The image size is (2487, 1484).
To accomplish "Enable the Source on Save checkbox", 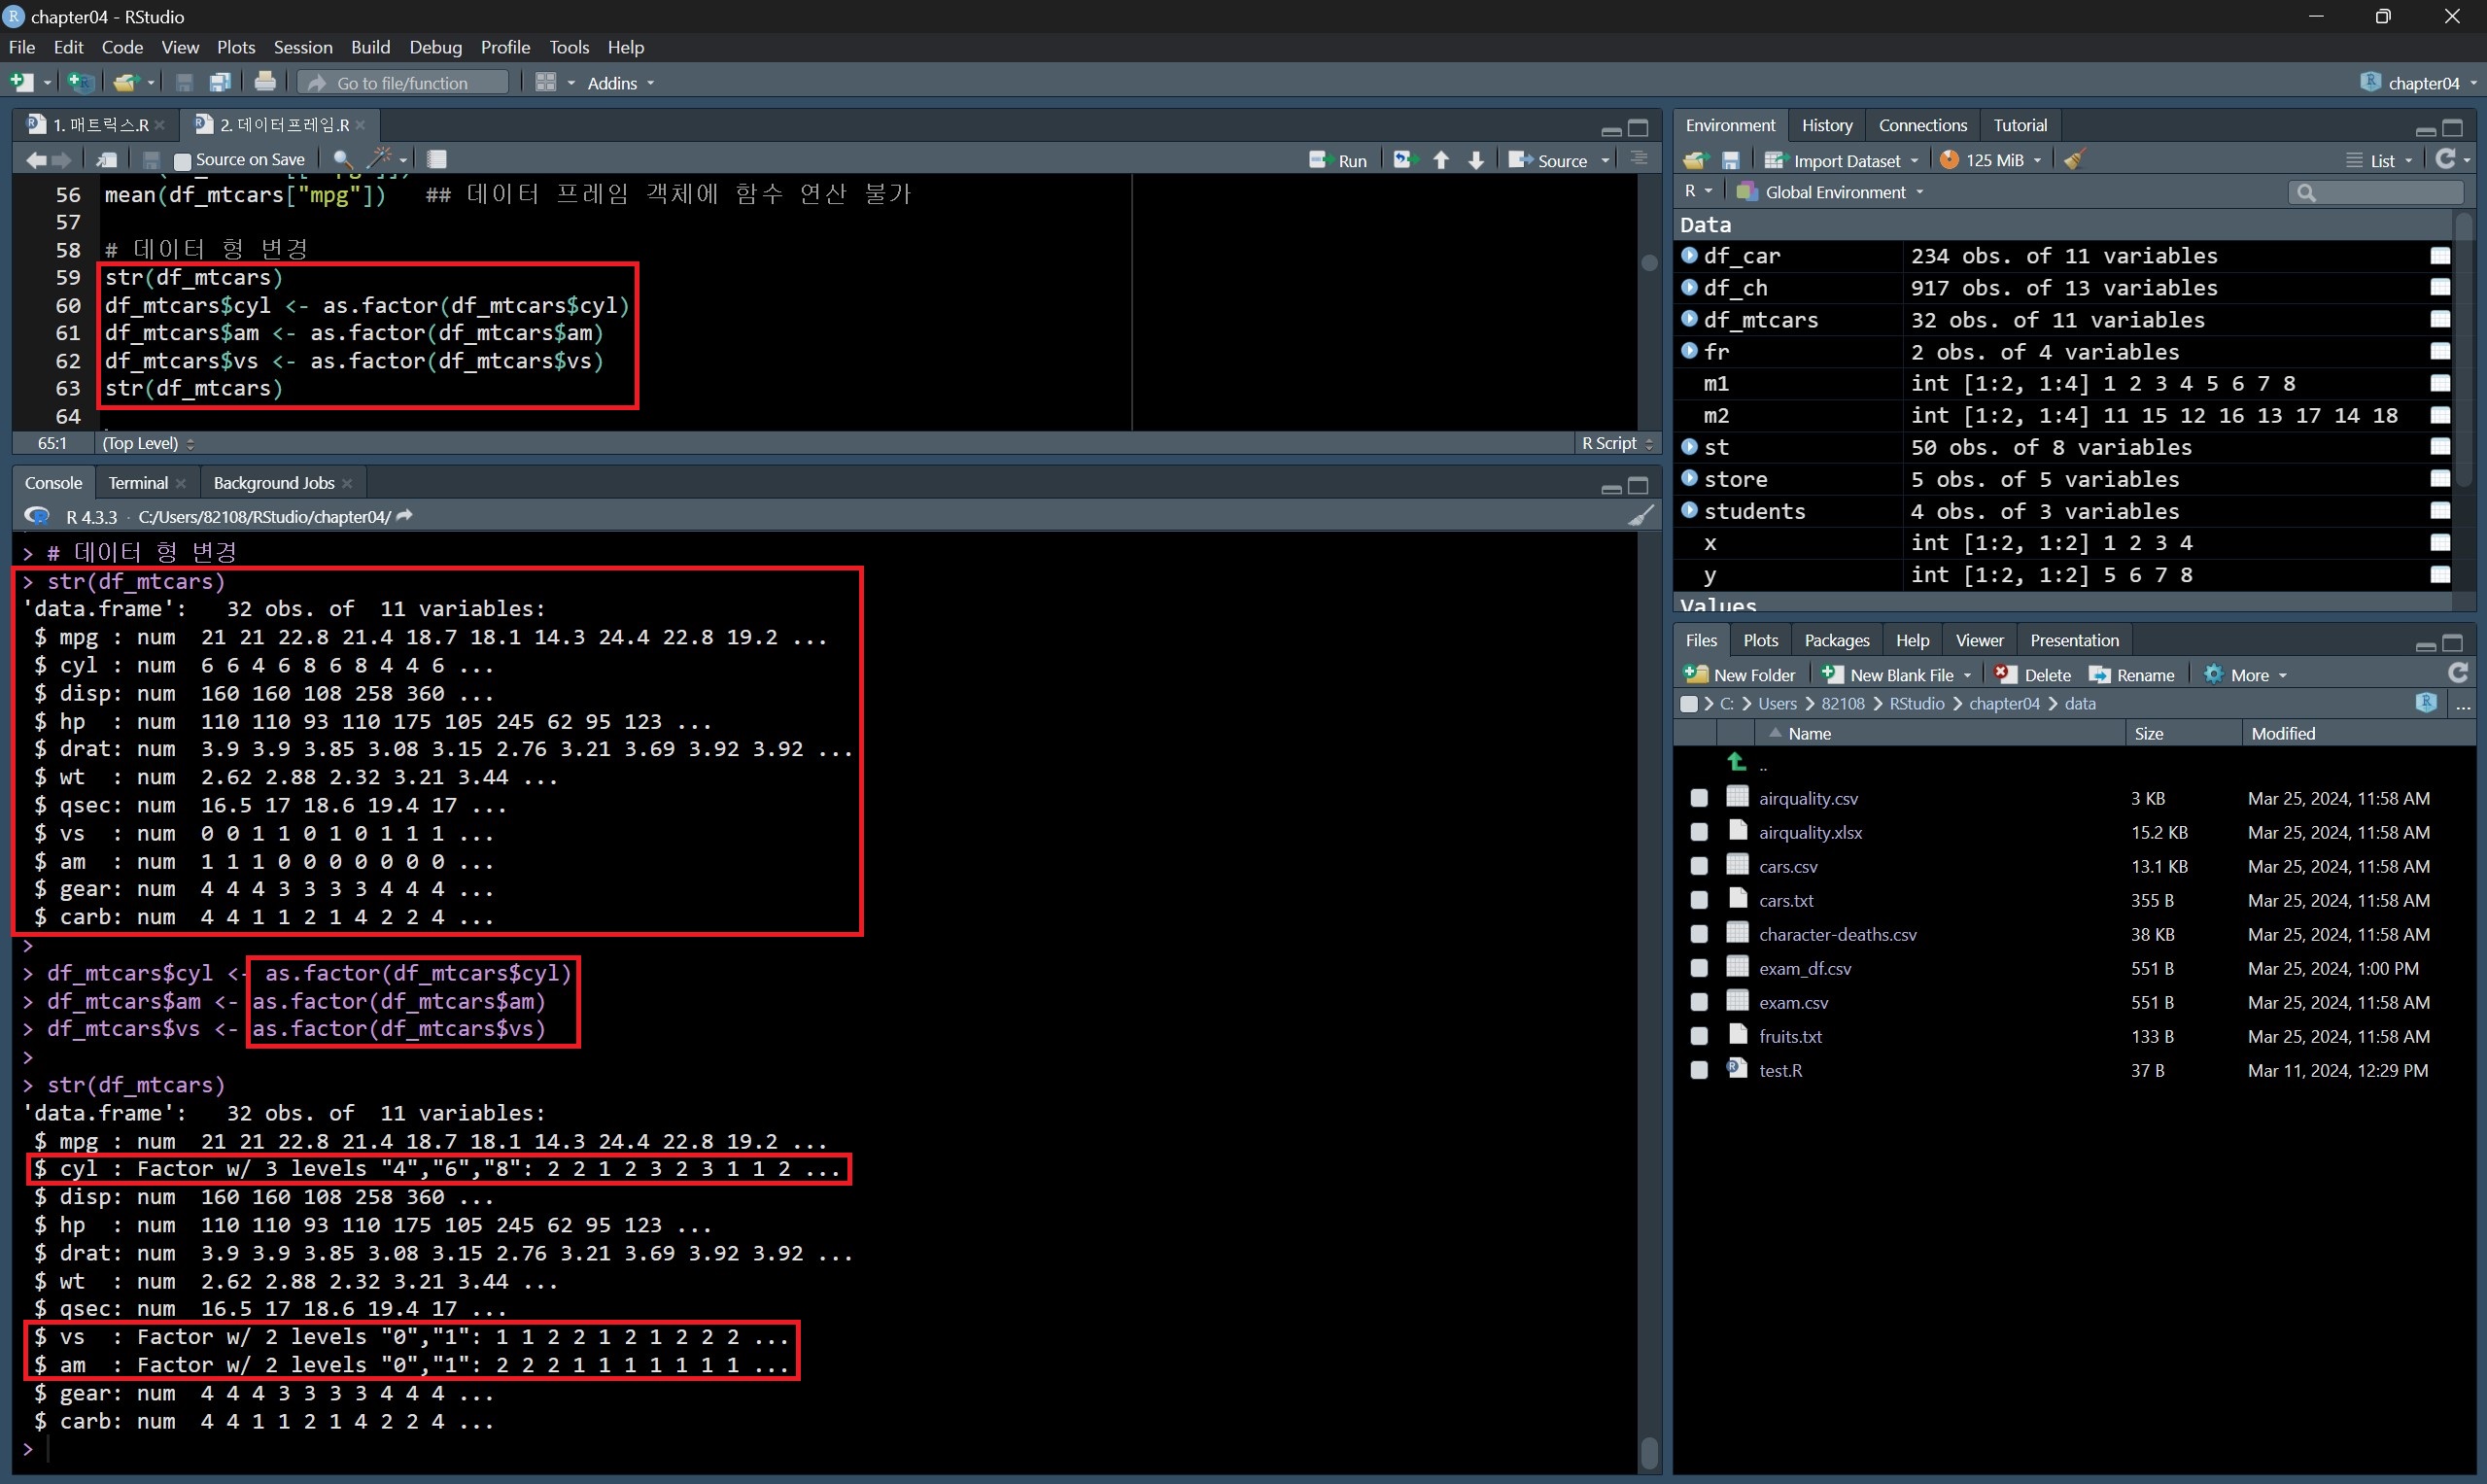I will [182, 160].
